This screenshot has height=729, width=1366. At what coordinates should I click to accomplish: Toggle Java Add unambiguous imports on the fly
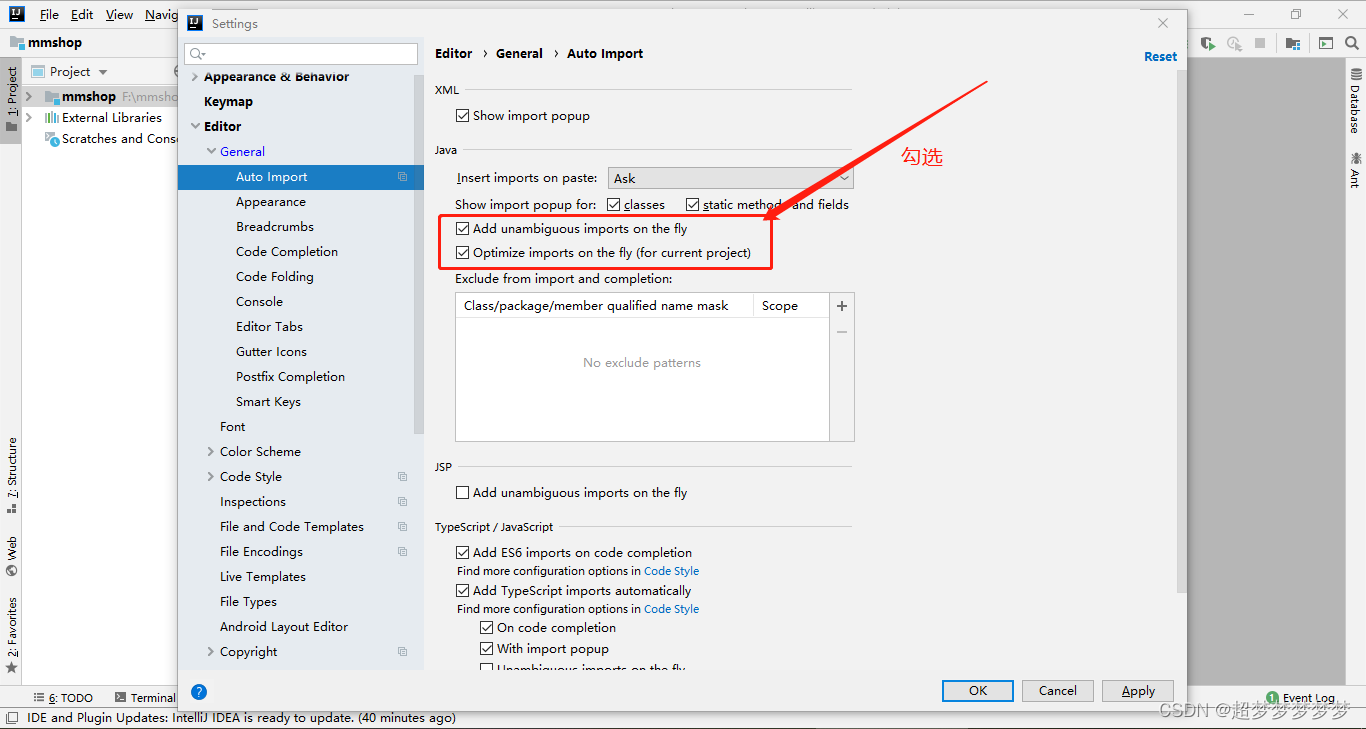point(462,229)
